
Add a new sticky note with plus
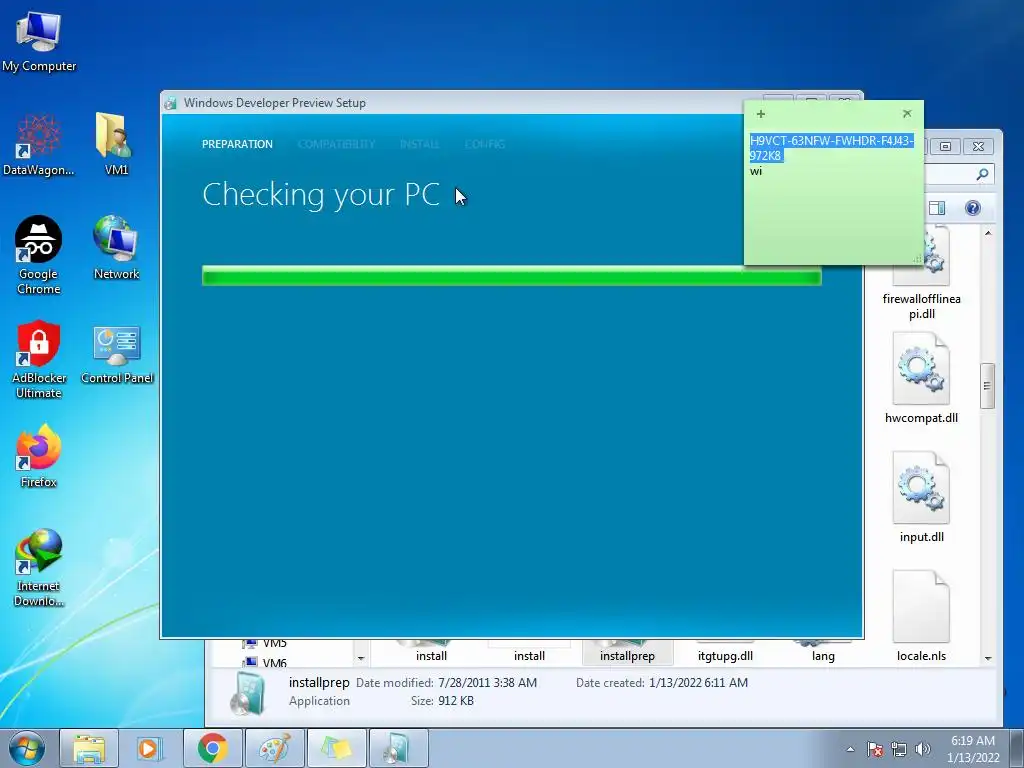pyautogui.click(x=760, y=114)
